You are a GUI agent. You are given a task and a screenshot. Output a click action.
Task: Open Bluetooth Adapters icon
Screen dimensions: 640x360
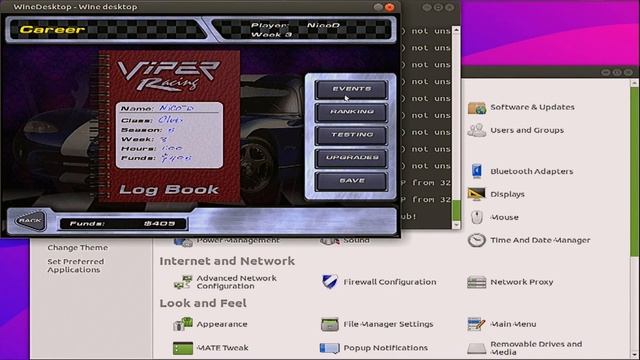tap(476, 171)
